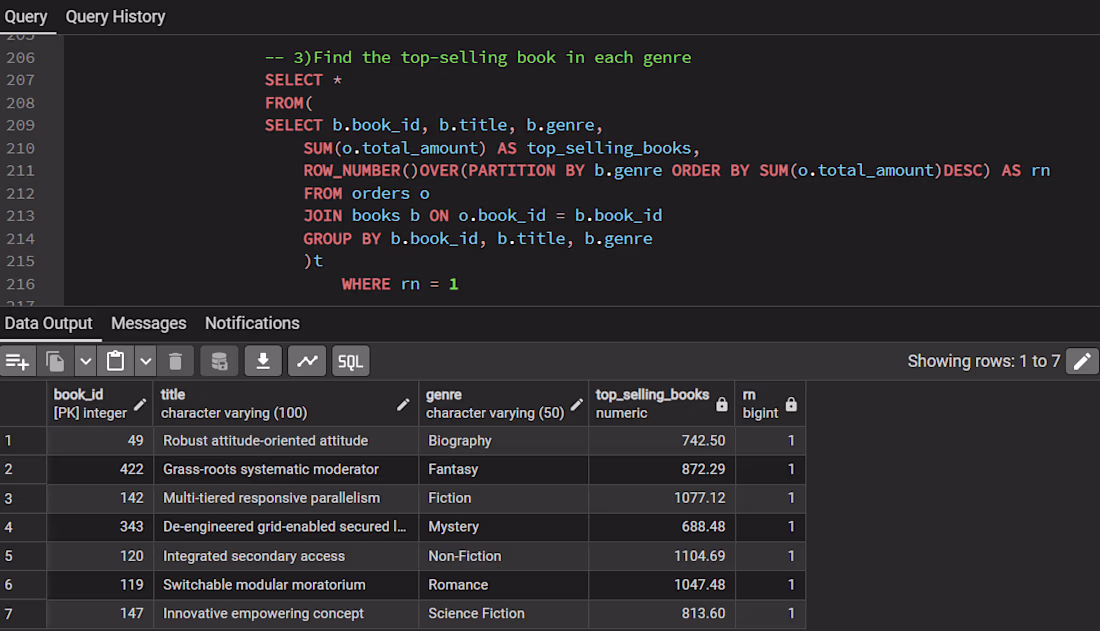This screenshot has width=1100, height=631.
Task: Click the genre cell 'Non-Fiction'
Action: (x=504, y=556)
